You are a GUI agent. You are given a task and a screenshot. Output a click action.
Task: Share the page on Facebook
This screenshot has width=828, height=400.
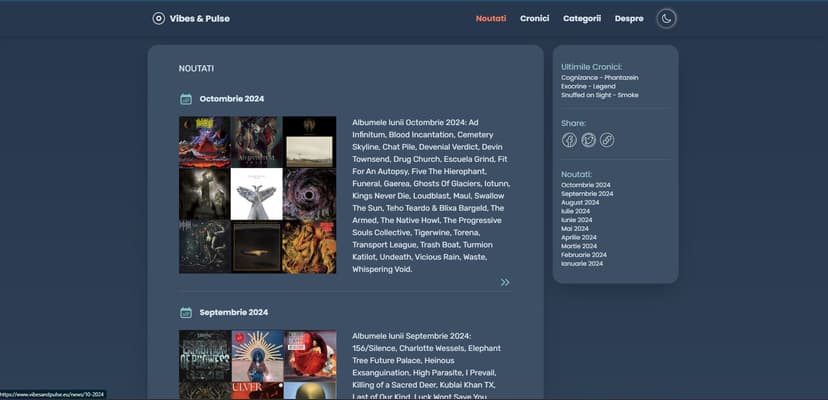click(569, 140)
